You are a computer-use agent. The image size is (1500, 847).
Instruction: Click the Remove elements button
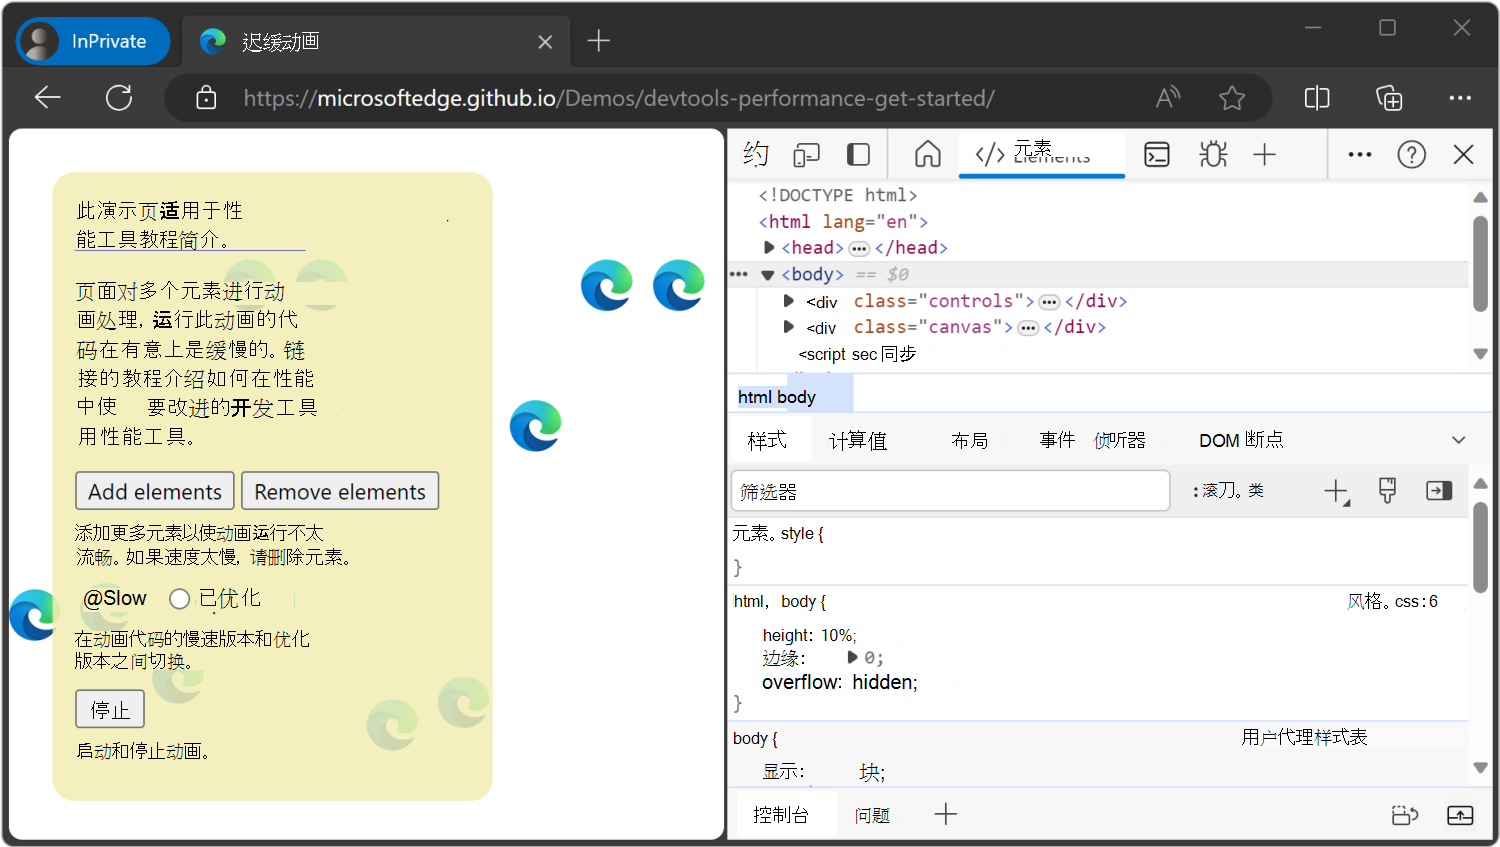pyautogui.click(x=340, y=491)
